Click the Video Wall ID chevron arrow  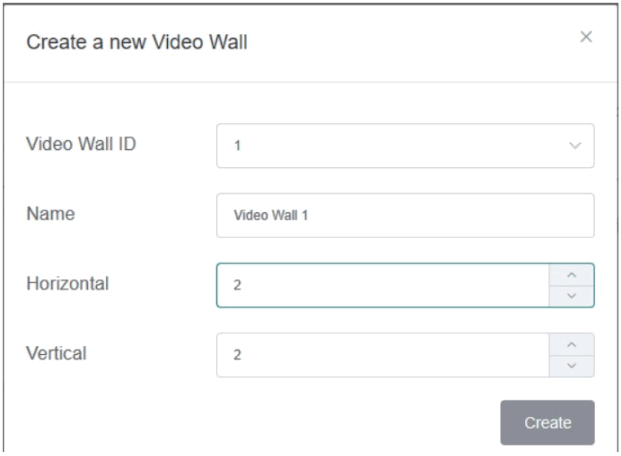tap(575, 146)
